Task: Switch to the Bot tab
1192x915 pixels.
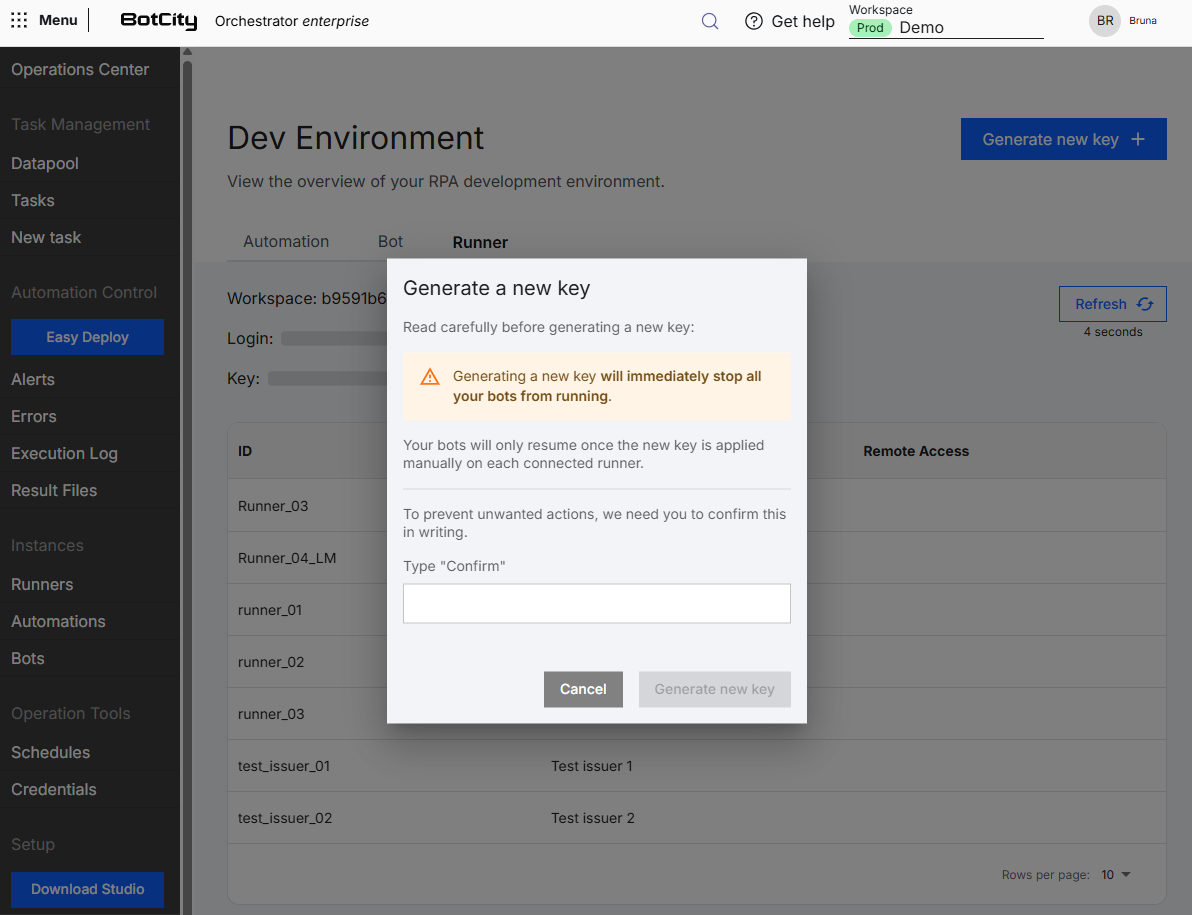Action: click(x=390, y=242)
